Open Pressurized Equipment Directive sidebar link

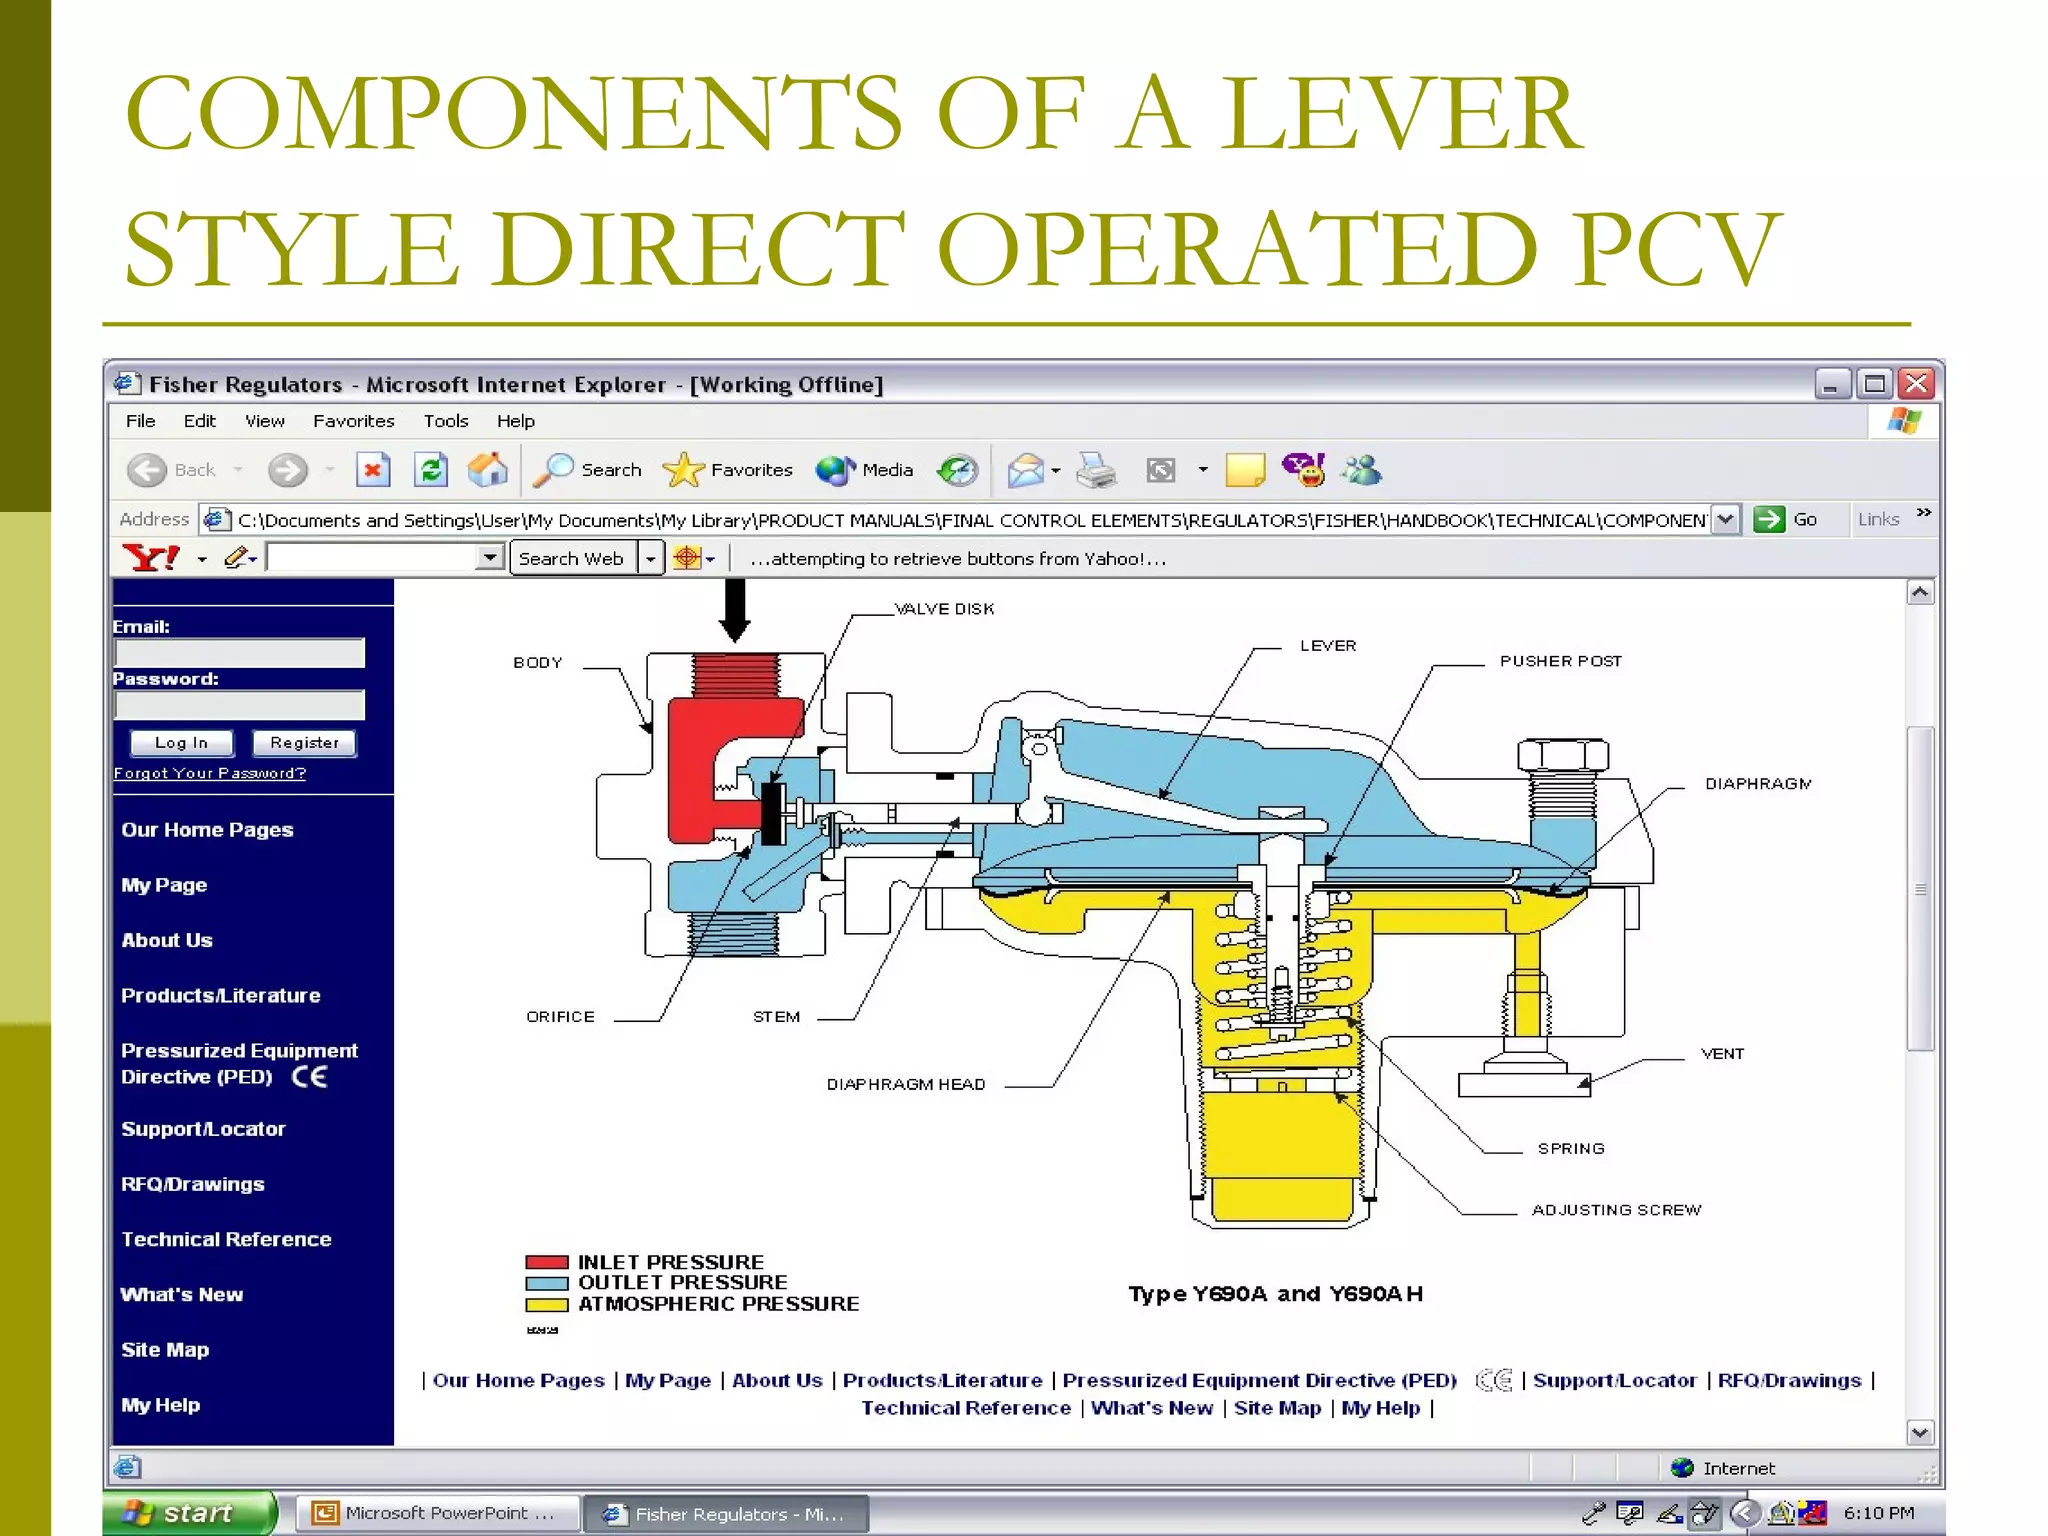pos(239,1063)
